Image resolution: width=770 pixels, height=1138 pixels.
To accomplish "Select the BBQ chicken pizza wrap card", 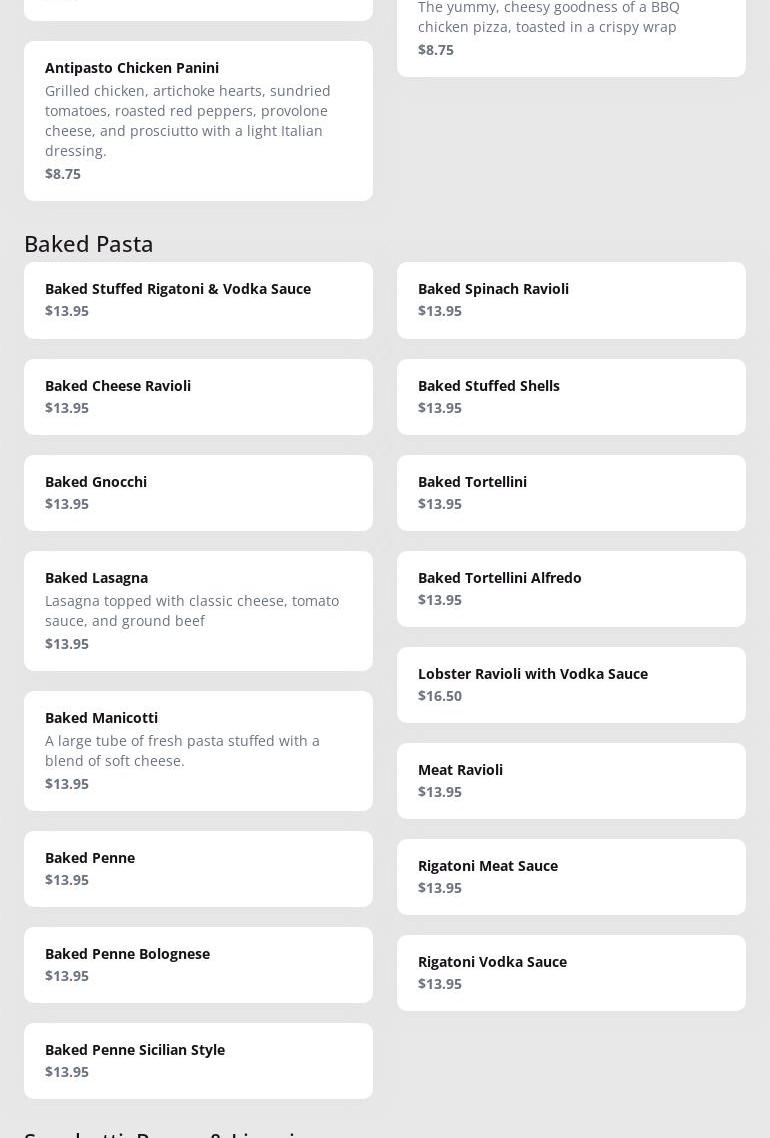I will tap(570, 30).
